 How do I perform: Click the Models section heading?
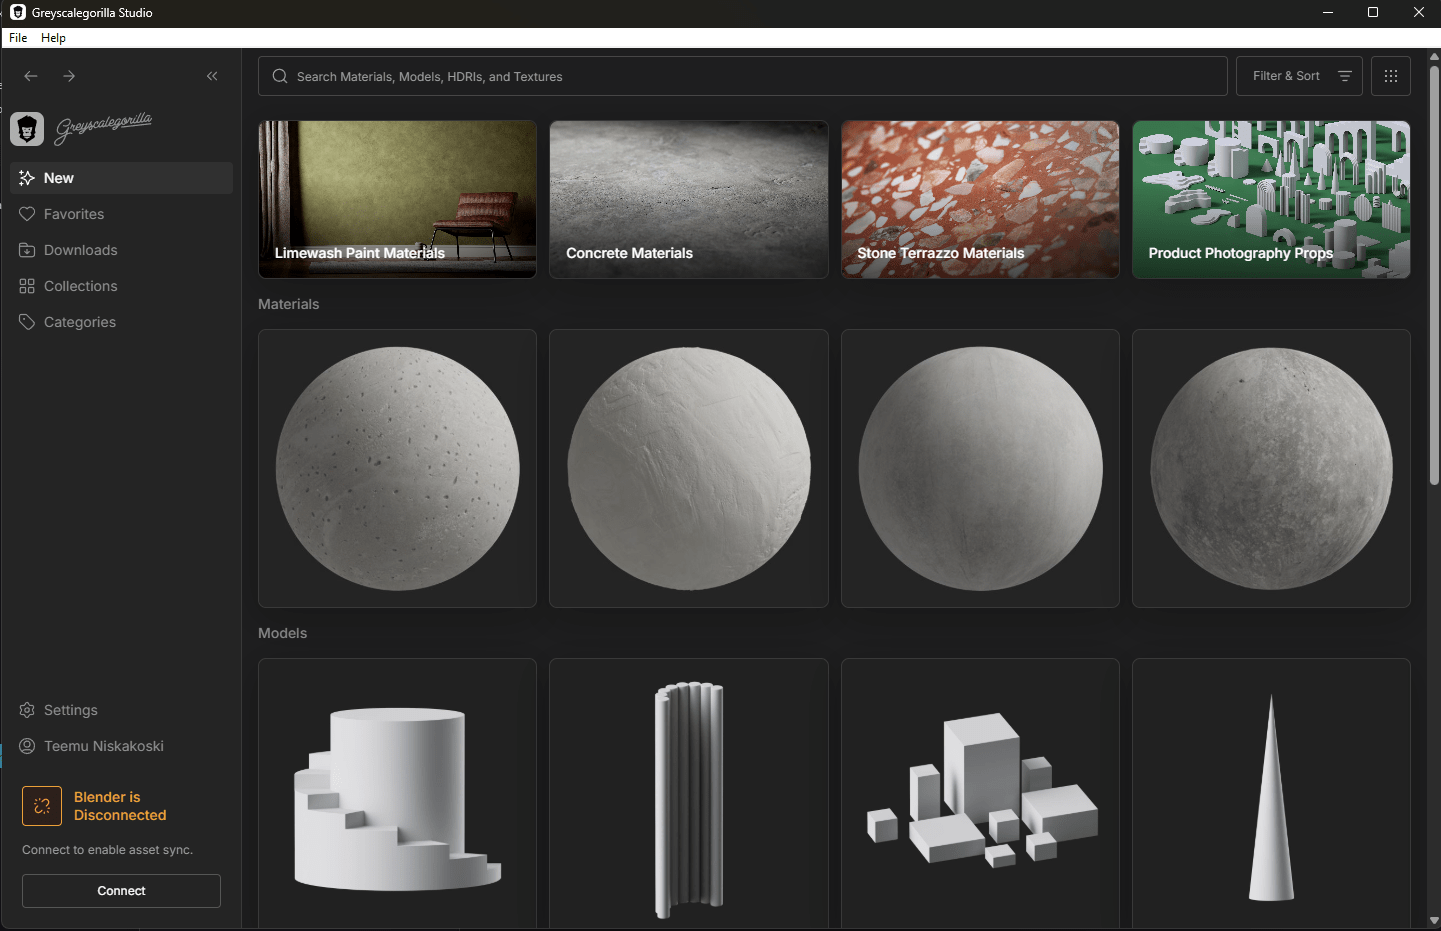click(x=283, y=633)
